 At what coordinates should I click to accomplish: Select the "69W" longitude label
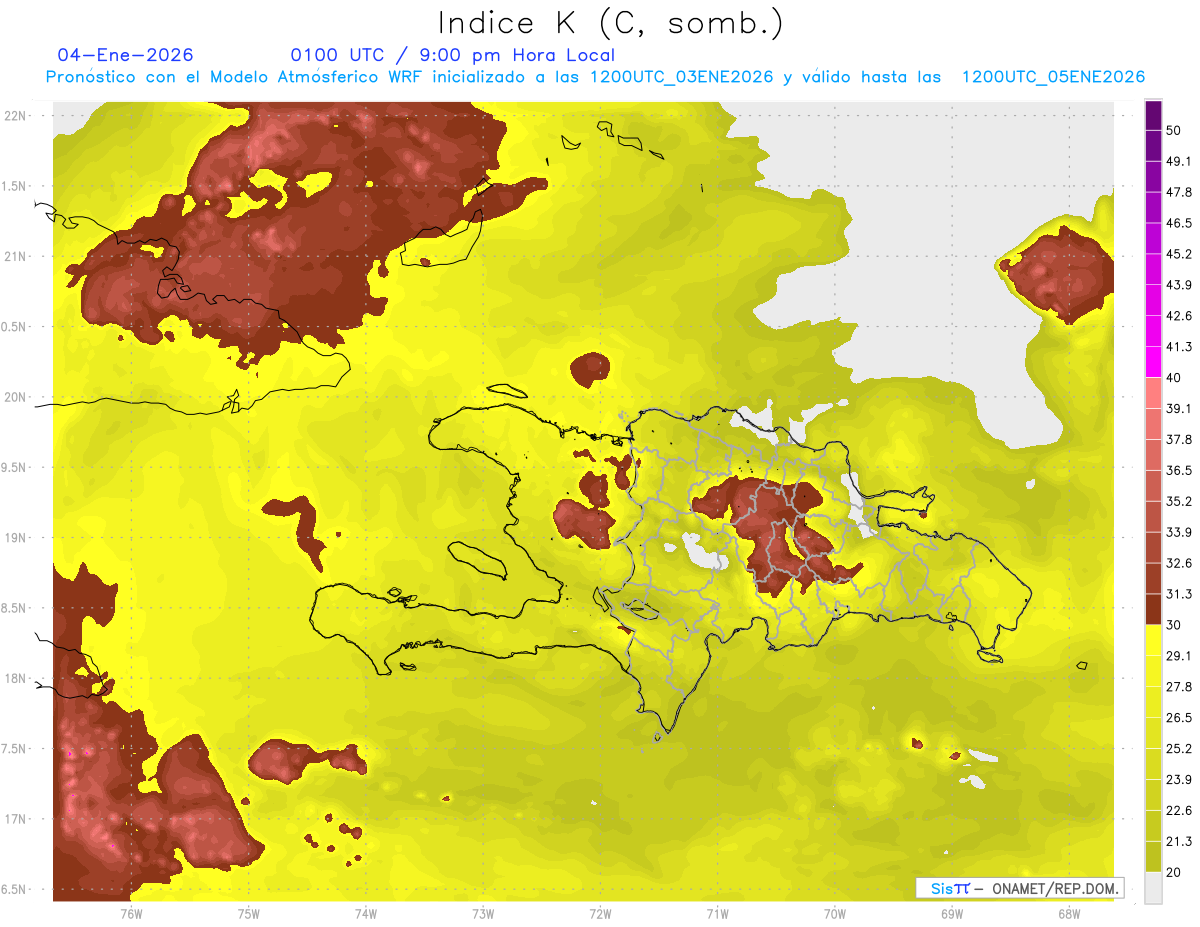click(951, 914)
